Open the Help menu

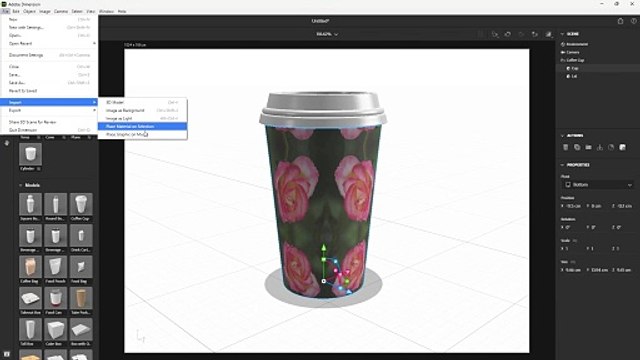[122, 11]
